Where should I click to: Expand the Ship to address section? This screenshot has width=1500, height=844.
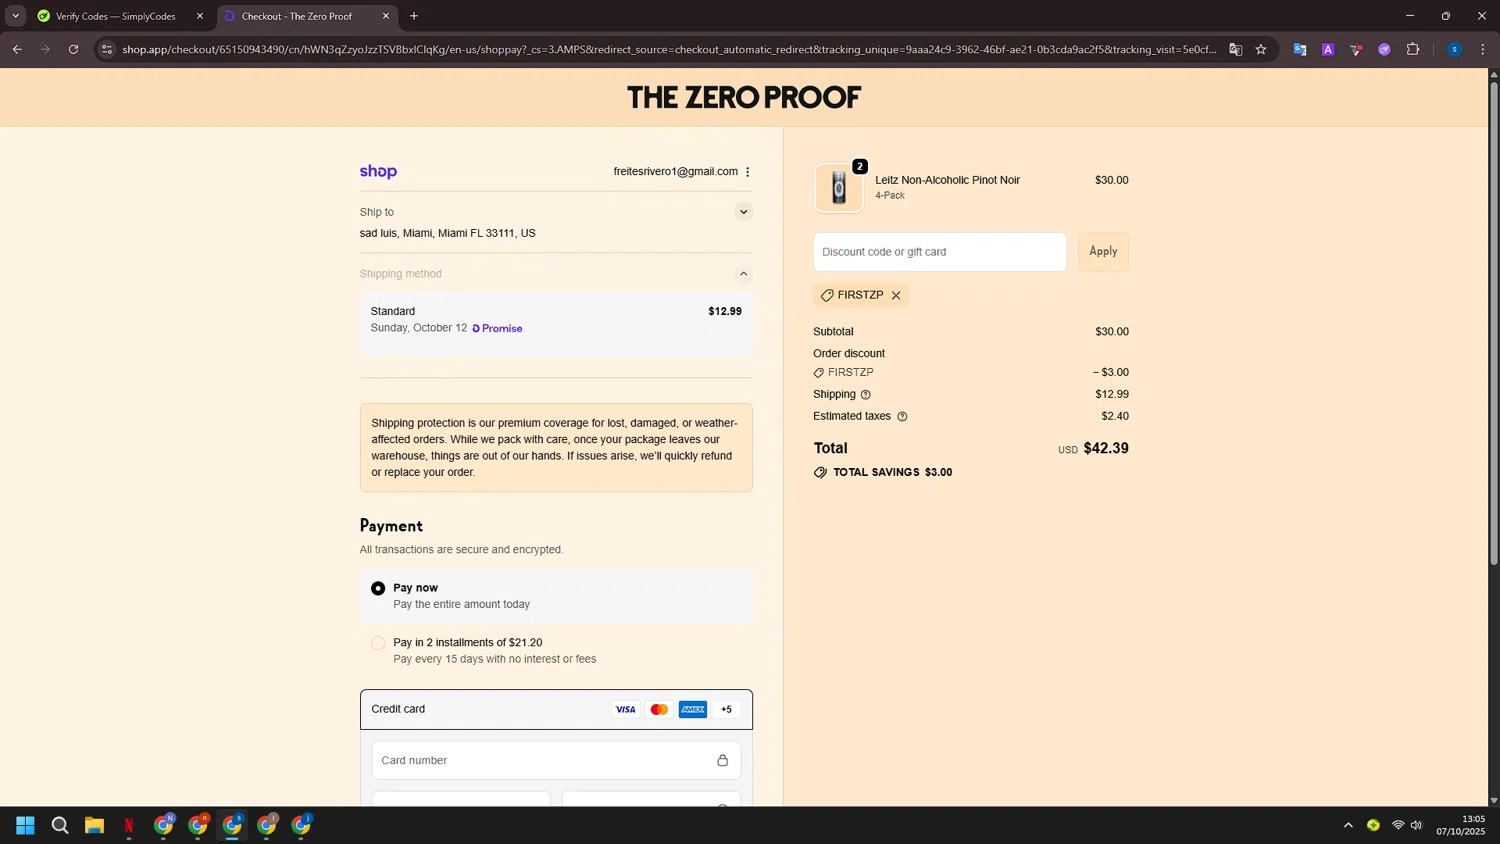tap(743, 212)
